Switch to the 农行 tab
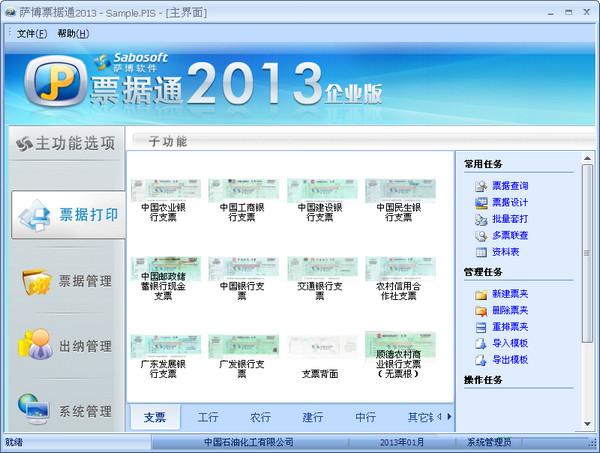The image size is (600, 453). (260, 417)
